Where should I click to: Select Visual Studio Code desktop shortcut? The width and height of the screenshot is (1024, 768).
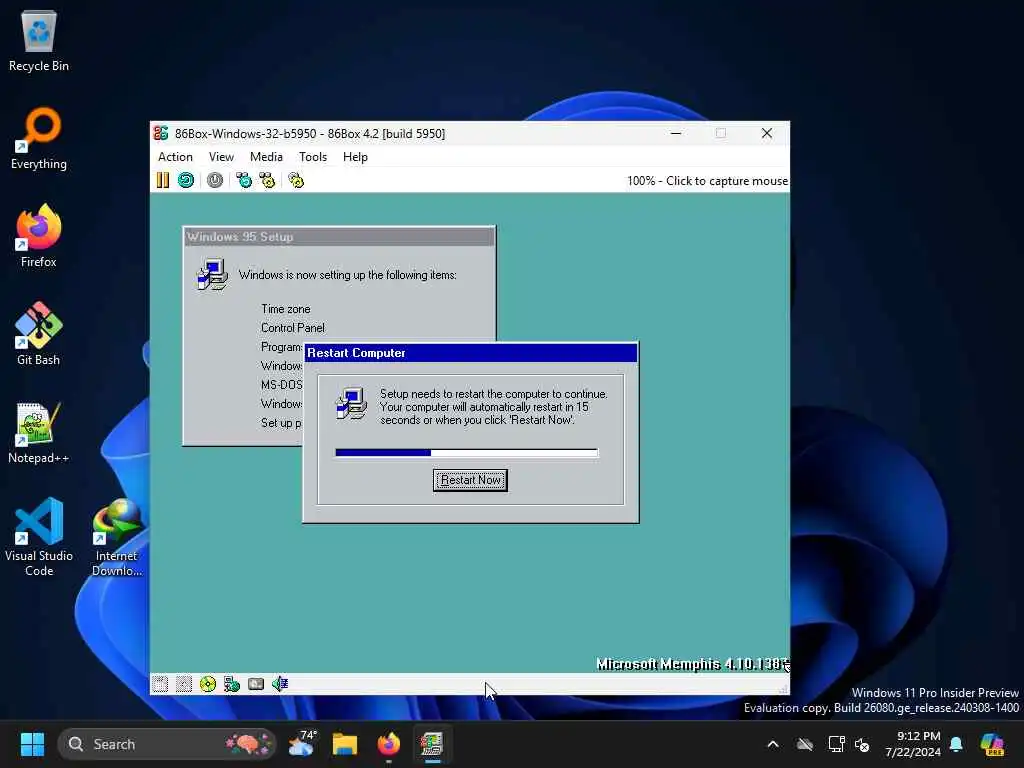click(x=39, y=537)
